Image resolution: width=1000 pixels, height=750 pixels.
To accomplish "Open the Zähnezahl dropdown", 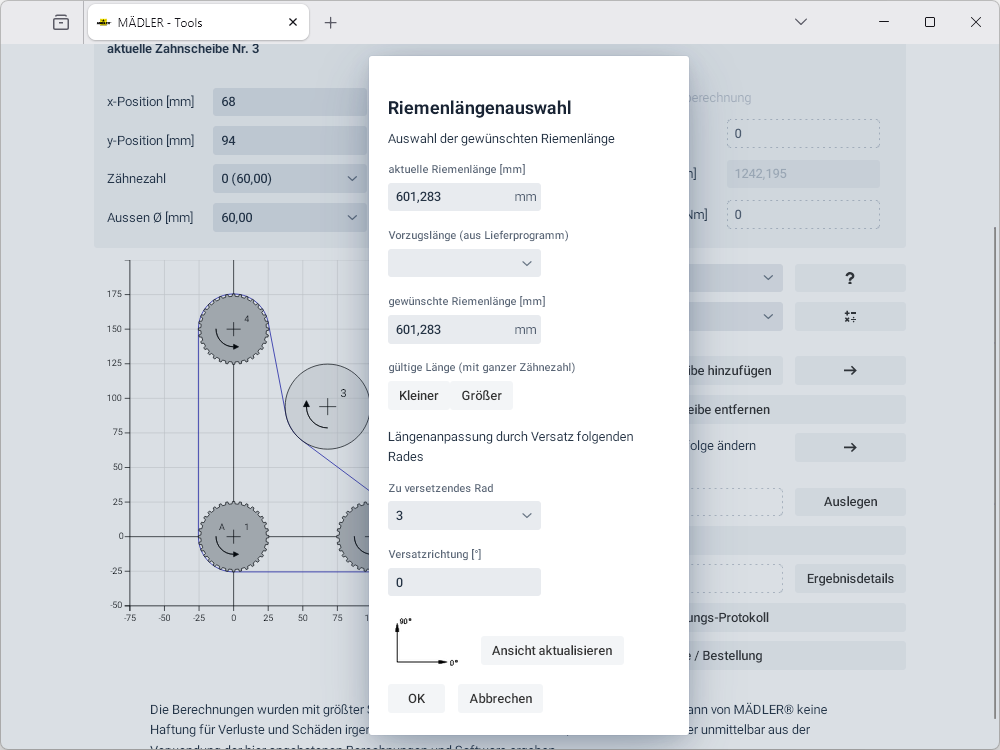I will [x=289, y=179].
